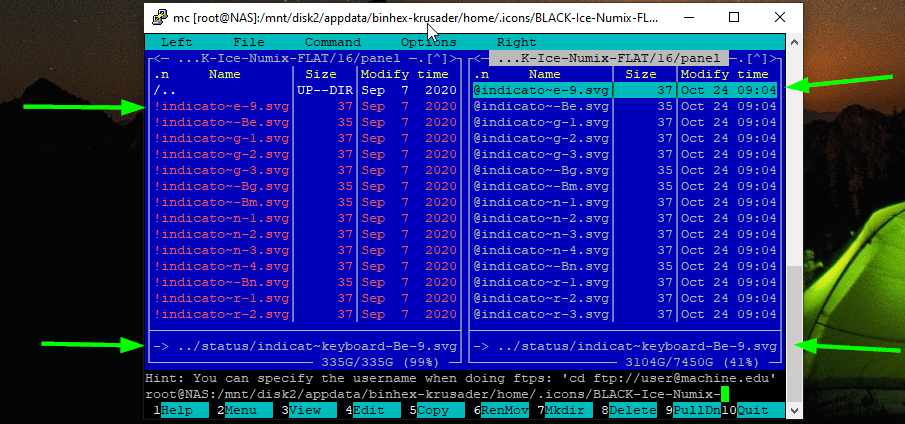Click the 7Mkdir function key button
Image resolution: width=905 pixels, height=424 pixels.
coord(565,410)
